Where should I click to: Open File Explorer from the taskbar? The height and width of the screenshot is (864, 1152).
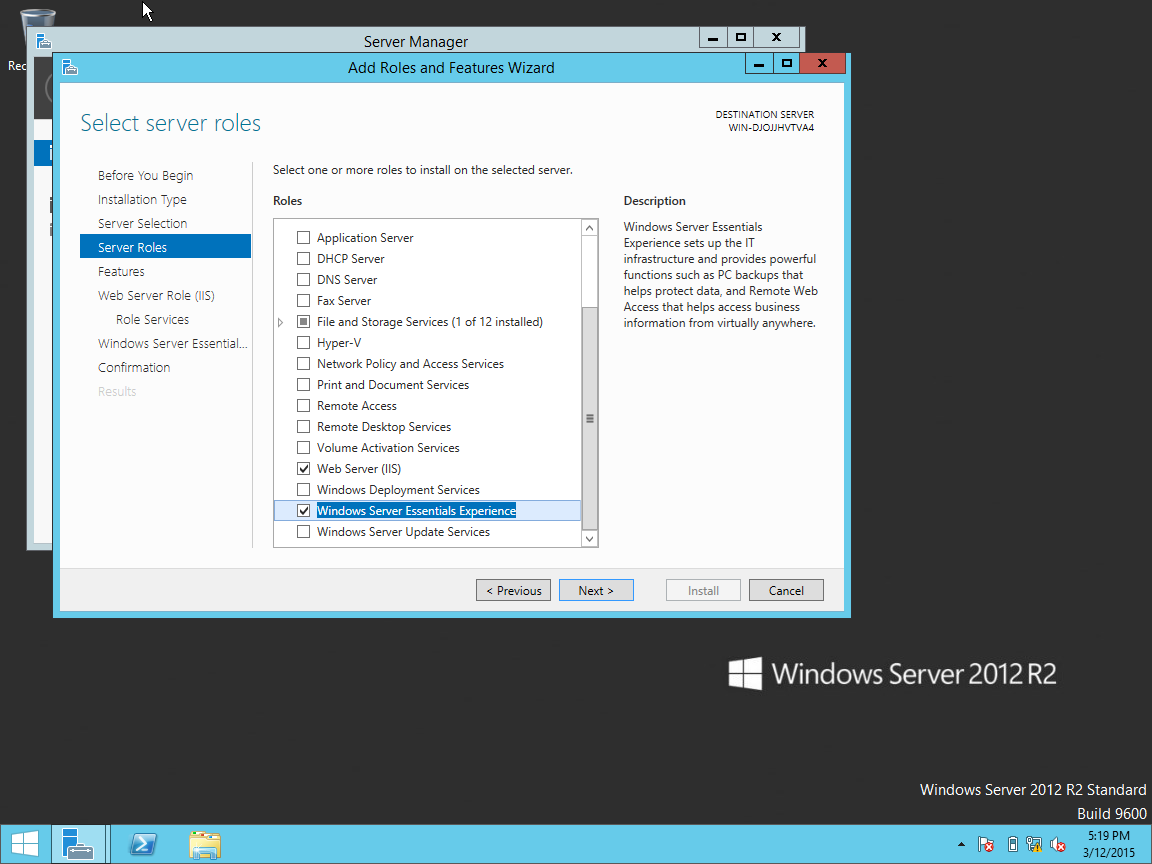point(205,845)
